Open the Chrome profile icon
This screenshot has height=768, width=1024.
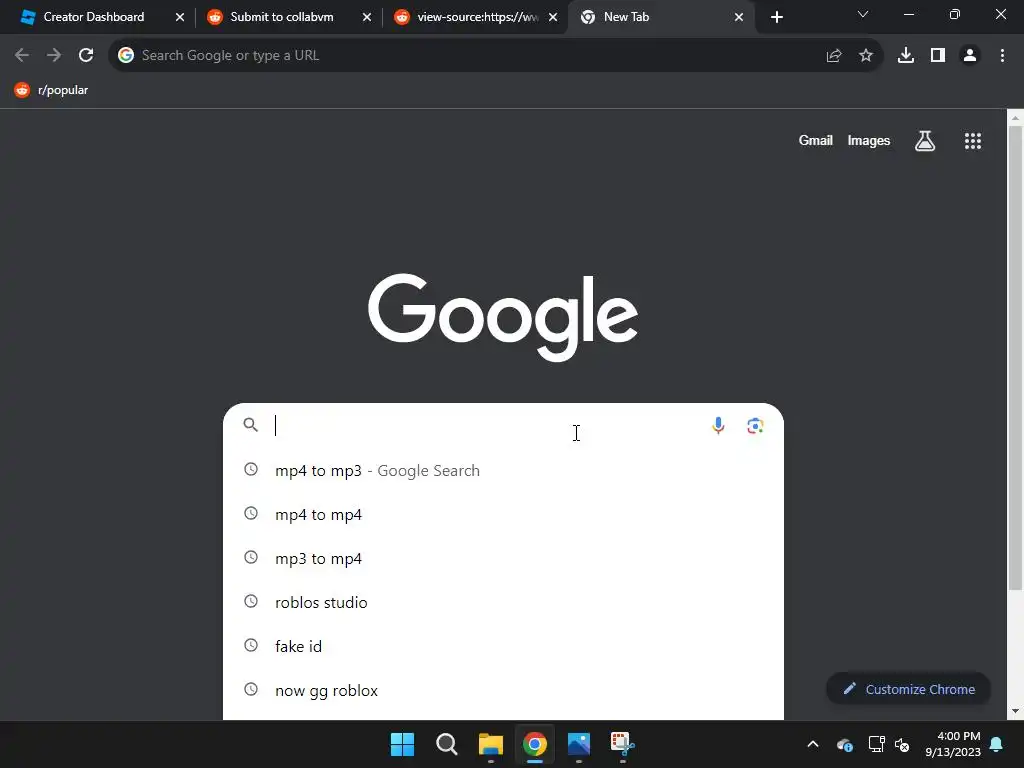(x=970, y=56)
